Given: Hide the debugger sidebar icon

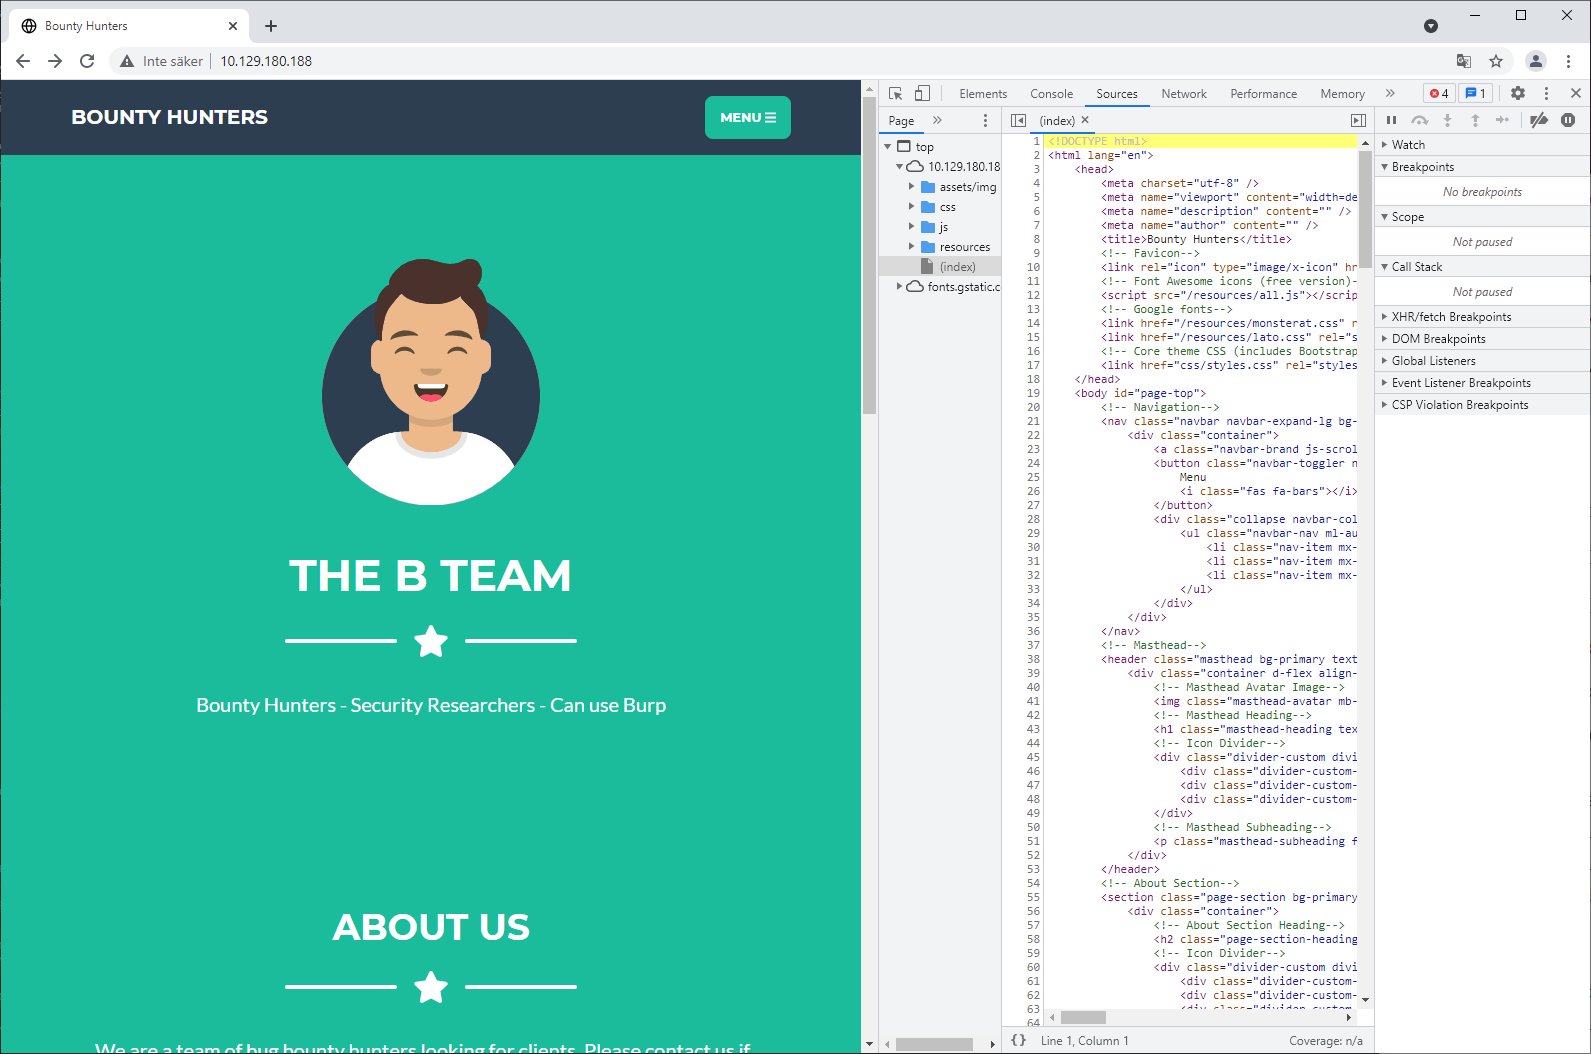Looking at the screenshot, I should point(1358,120).
